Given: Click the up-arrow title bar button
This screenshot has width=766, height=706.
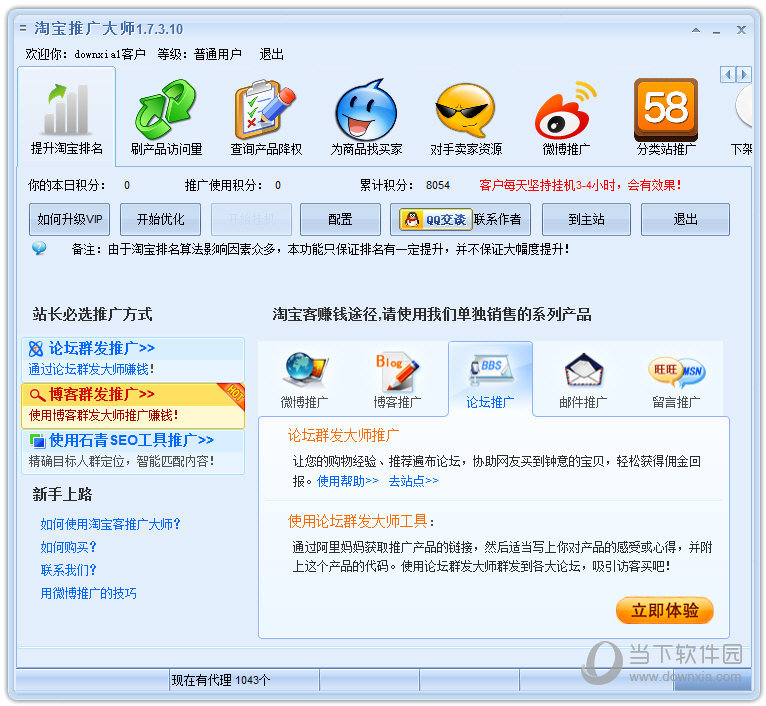Looking at the screenshot, I should coord(696,30).
